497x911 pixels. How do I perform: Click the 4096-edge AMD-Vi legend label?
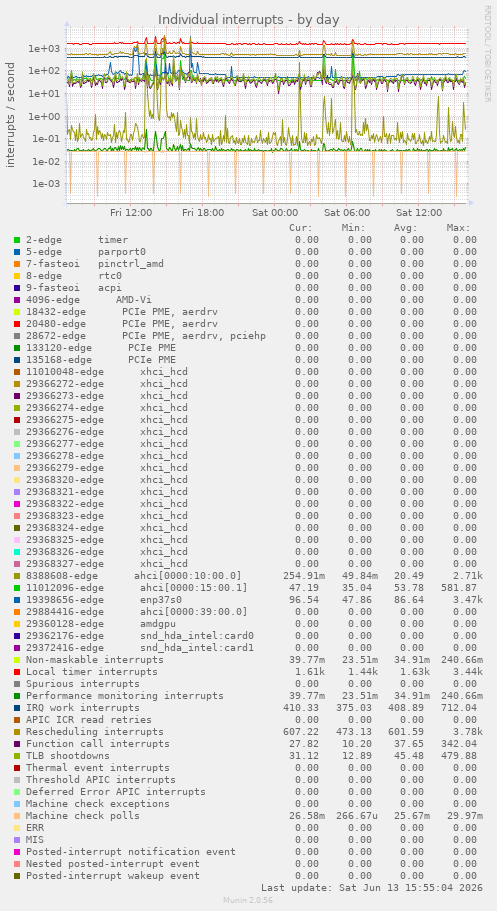(x=89, y=300)
